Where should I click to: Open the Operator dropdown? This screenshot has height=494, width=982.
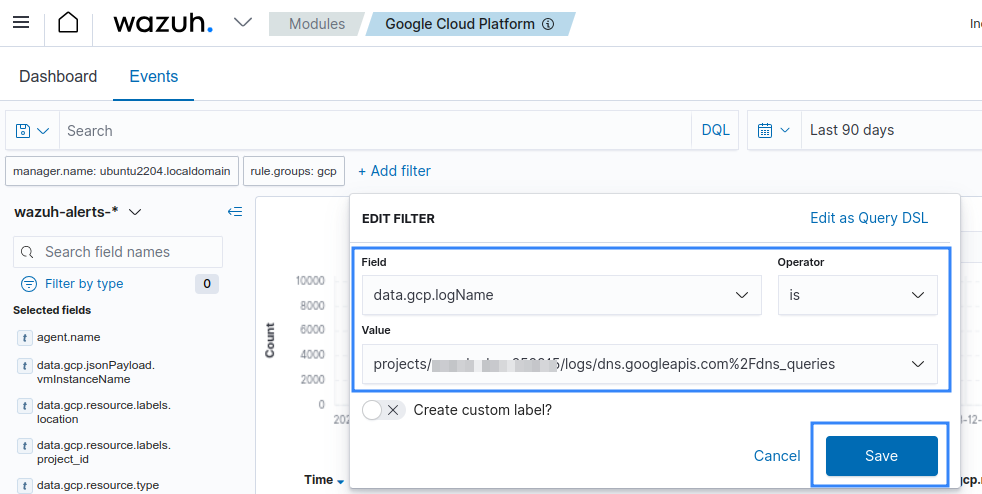pyautogui.click(x=857, y=295)
